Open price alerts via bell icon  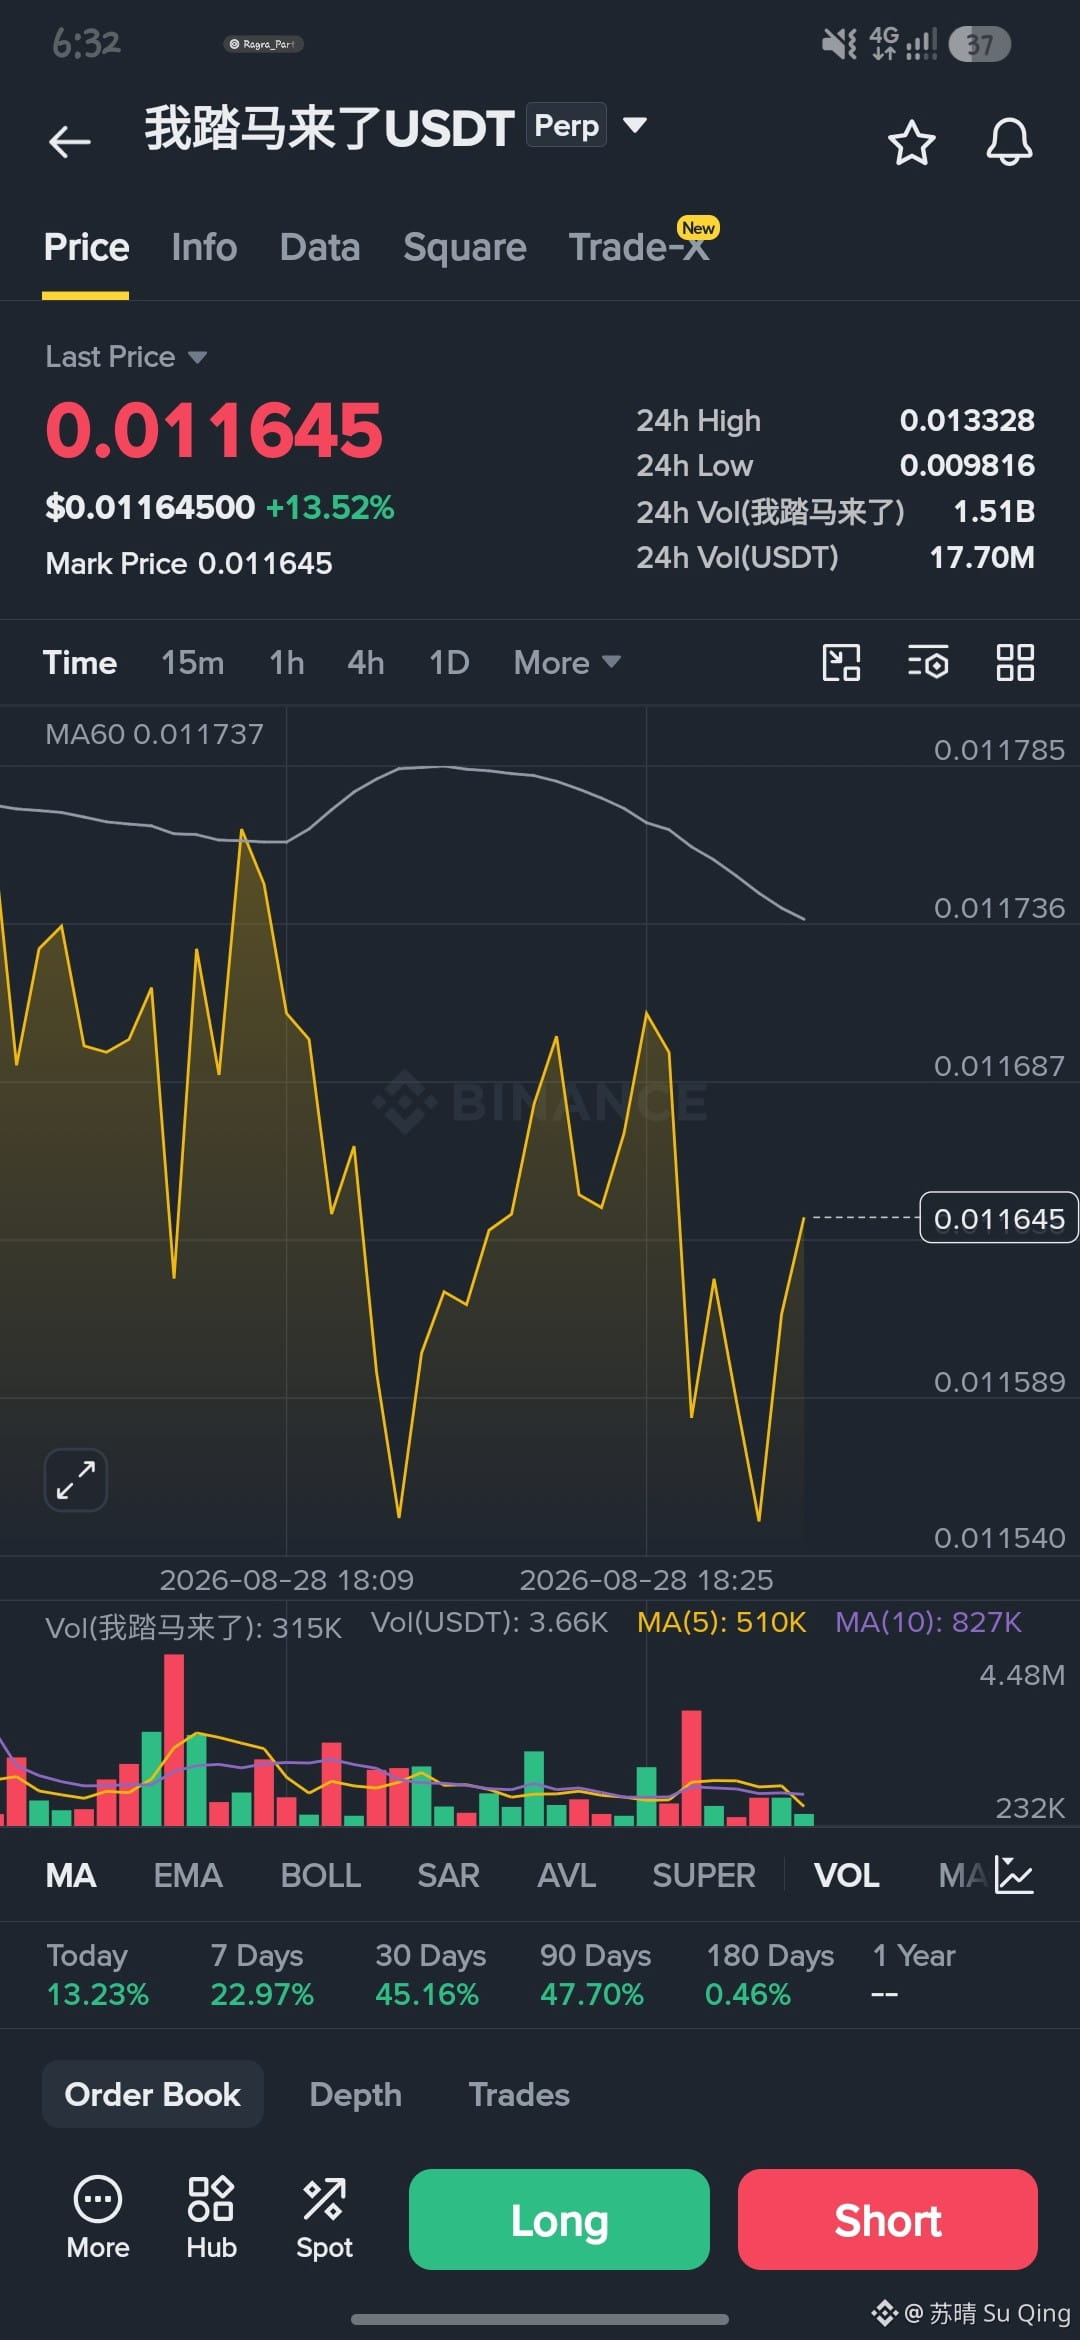[x=1009, y=142]
